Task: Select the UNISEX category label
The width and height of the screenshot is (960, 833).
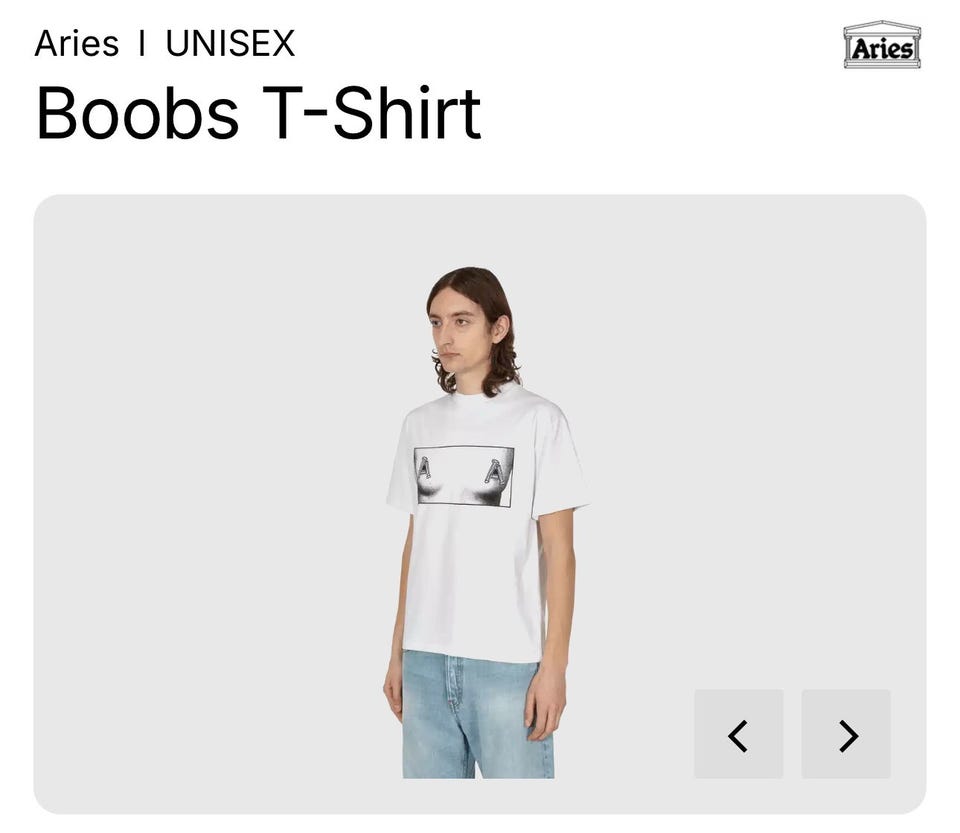Action: (x=230, y=43)
